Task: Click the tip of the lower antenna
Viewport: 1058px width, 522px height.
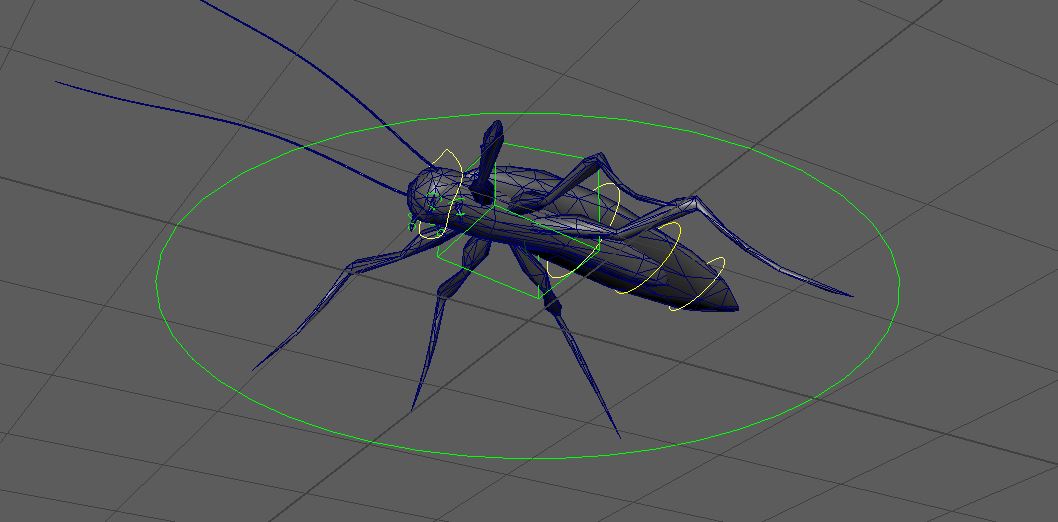Action: coord(58,82)
